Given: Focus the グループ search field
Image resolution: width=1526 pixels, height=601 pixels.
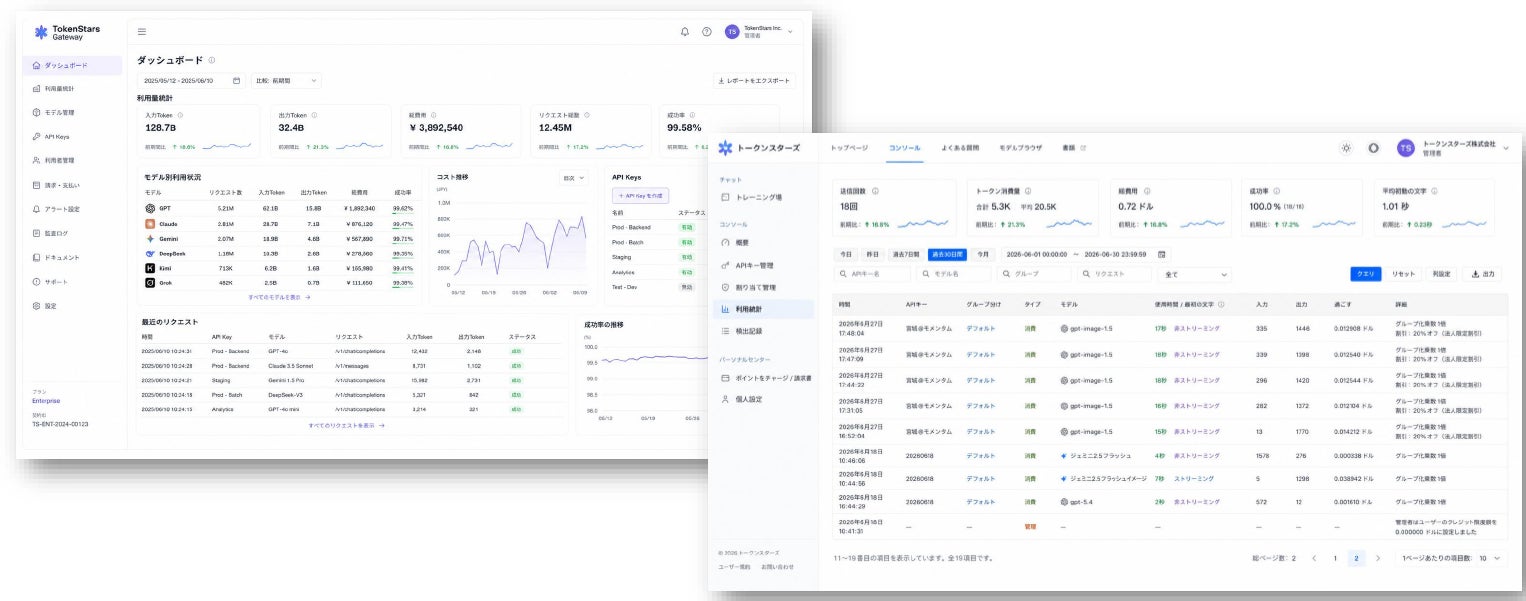Looking at the screenshot, I should 1033,274.
